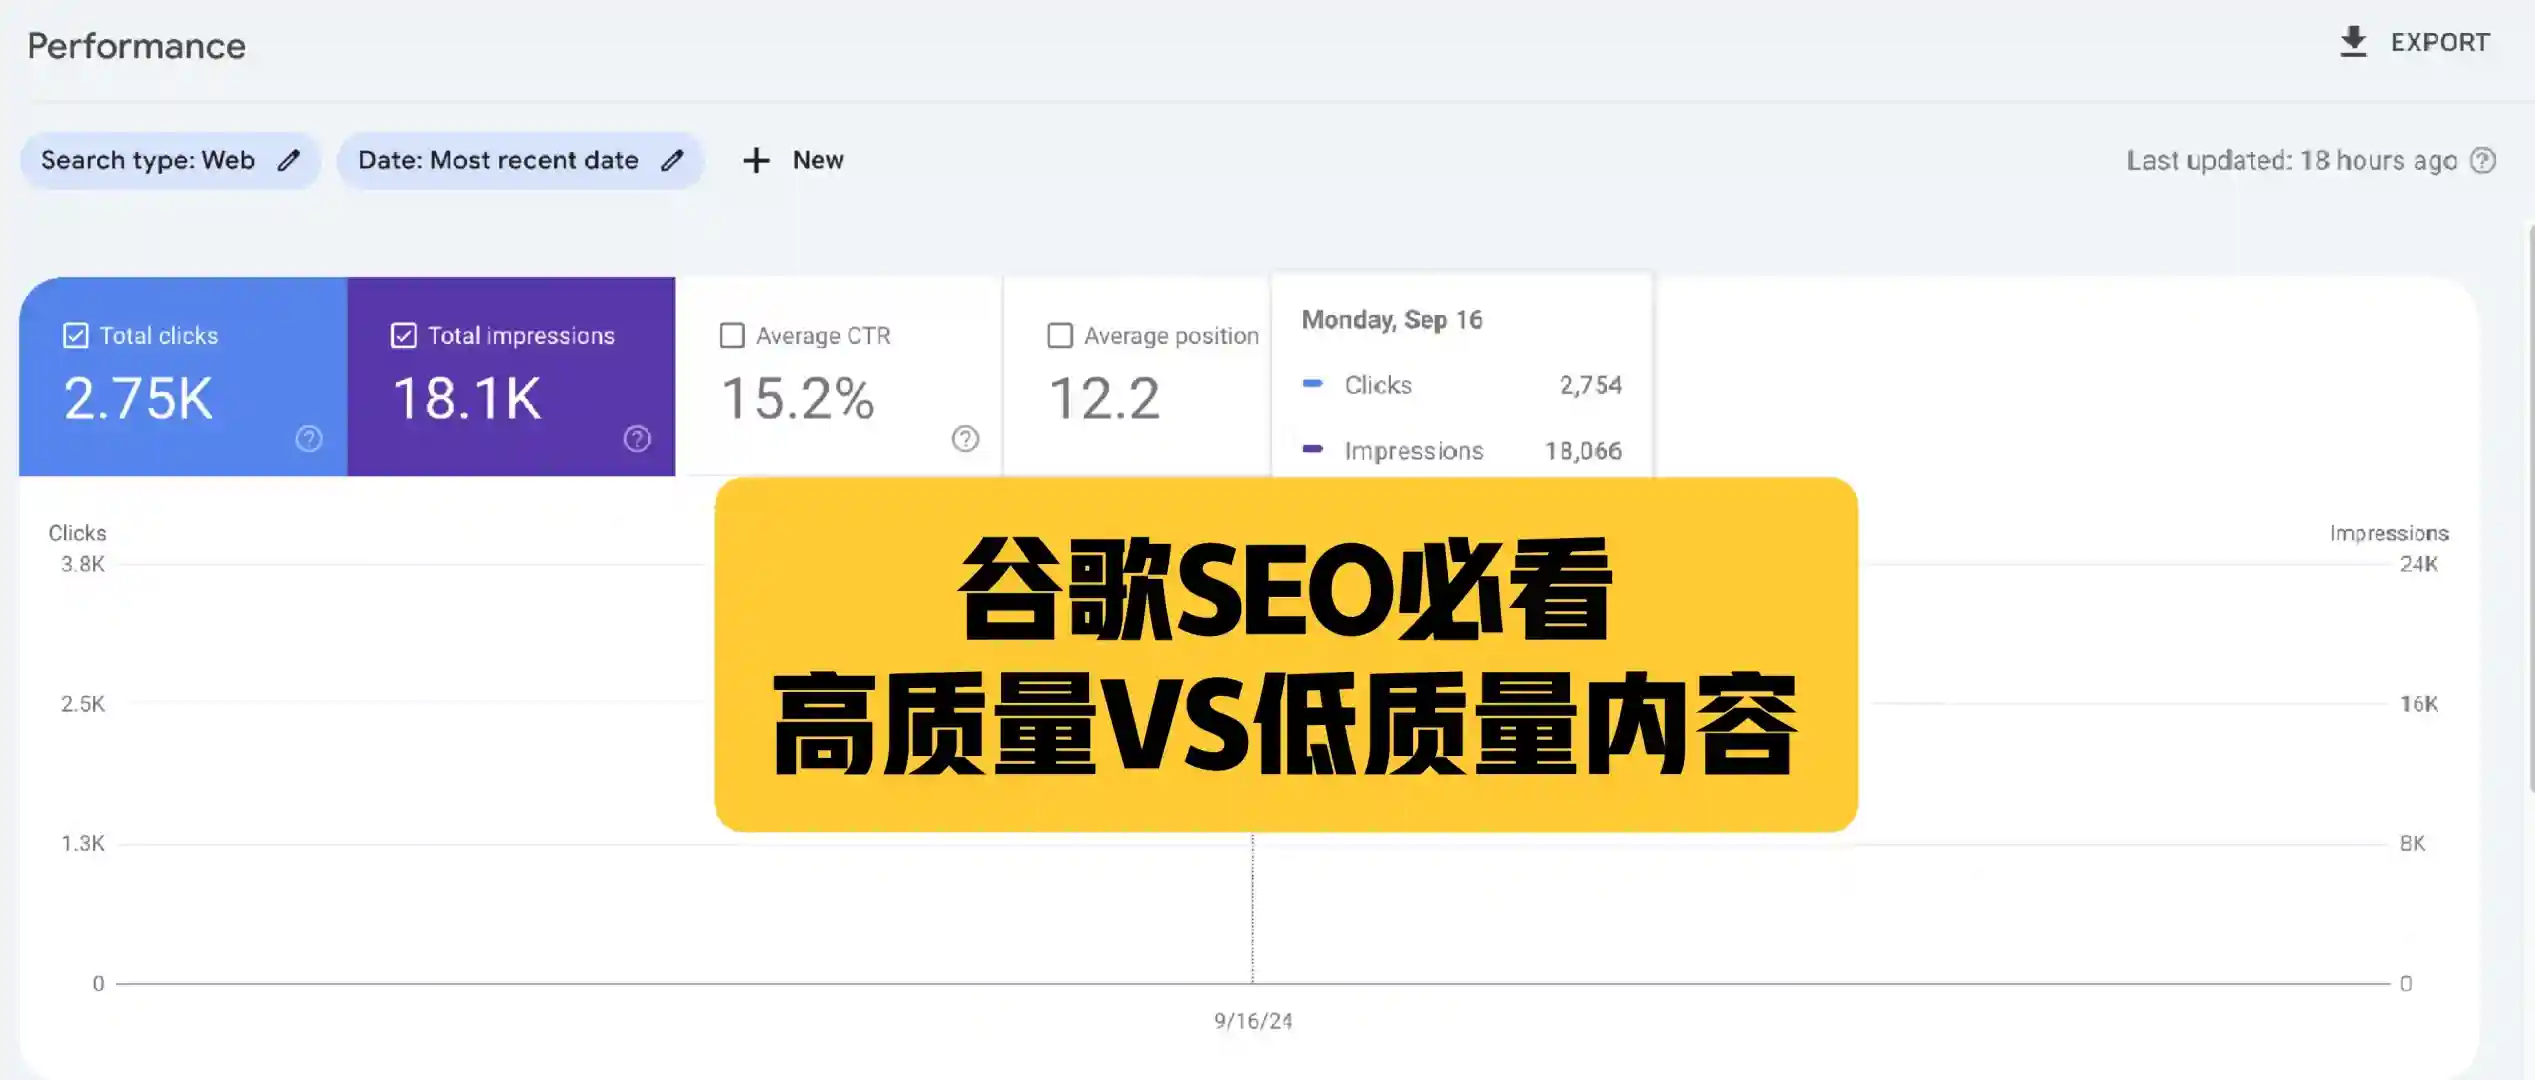Enable the Average CTR checkbox
2535x1080 pixels.
click(732, 335)
